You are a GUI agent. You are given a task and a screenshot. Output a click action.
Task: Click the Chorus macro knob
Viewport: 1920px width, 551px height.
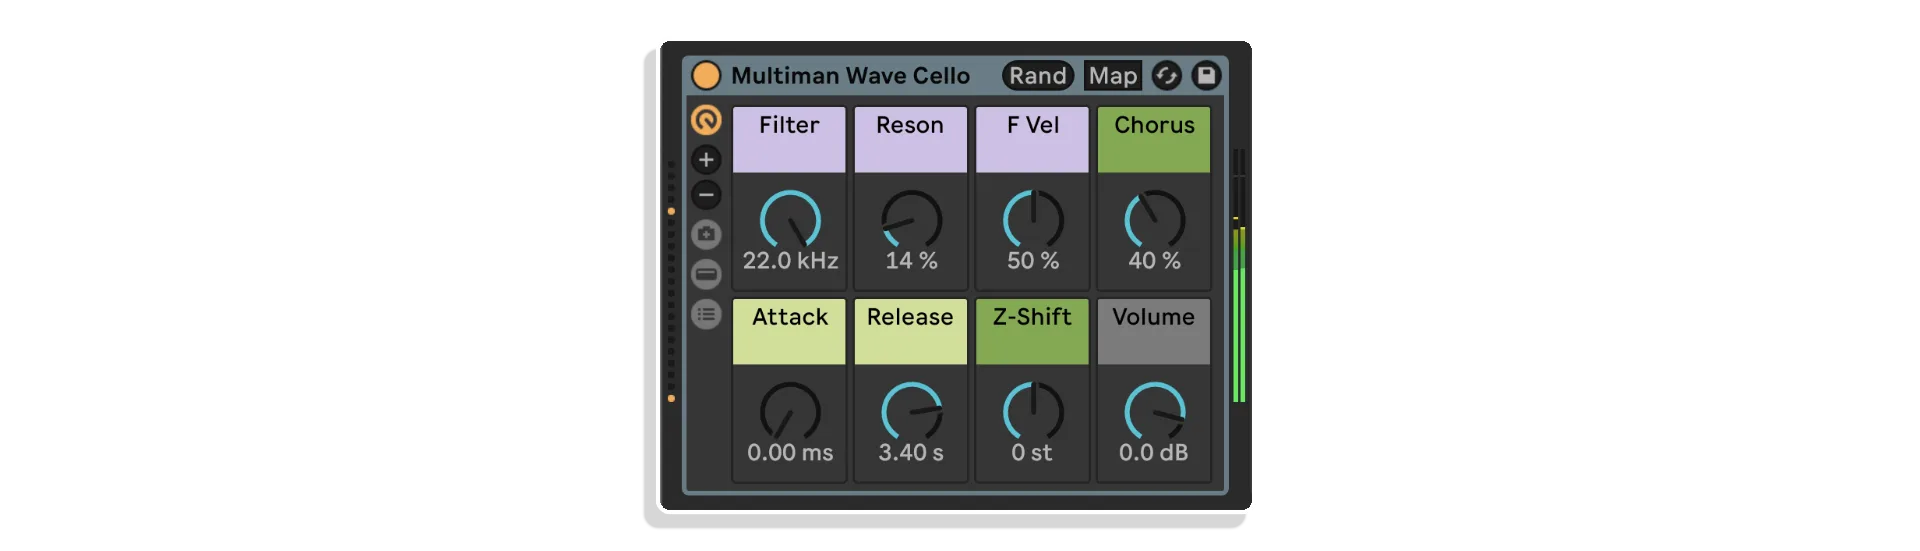coord(1154,220)
